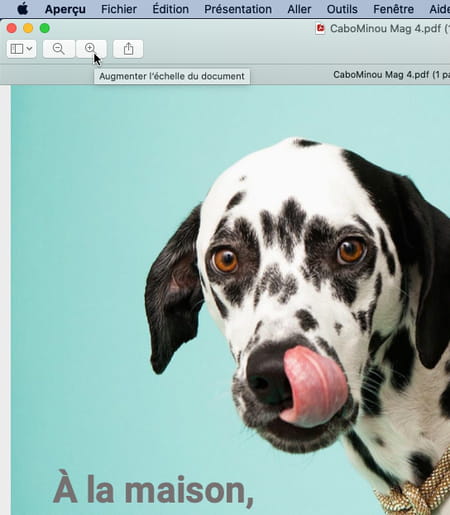Click the share button in toolbar
Screen dimensions: 450x515
pos(128,49)
